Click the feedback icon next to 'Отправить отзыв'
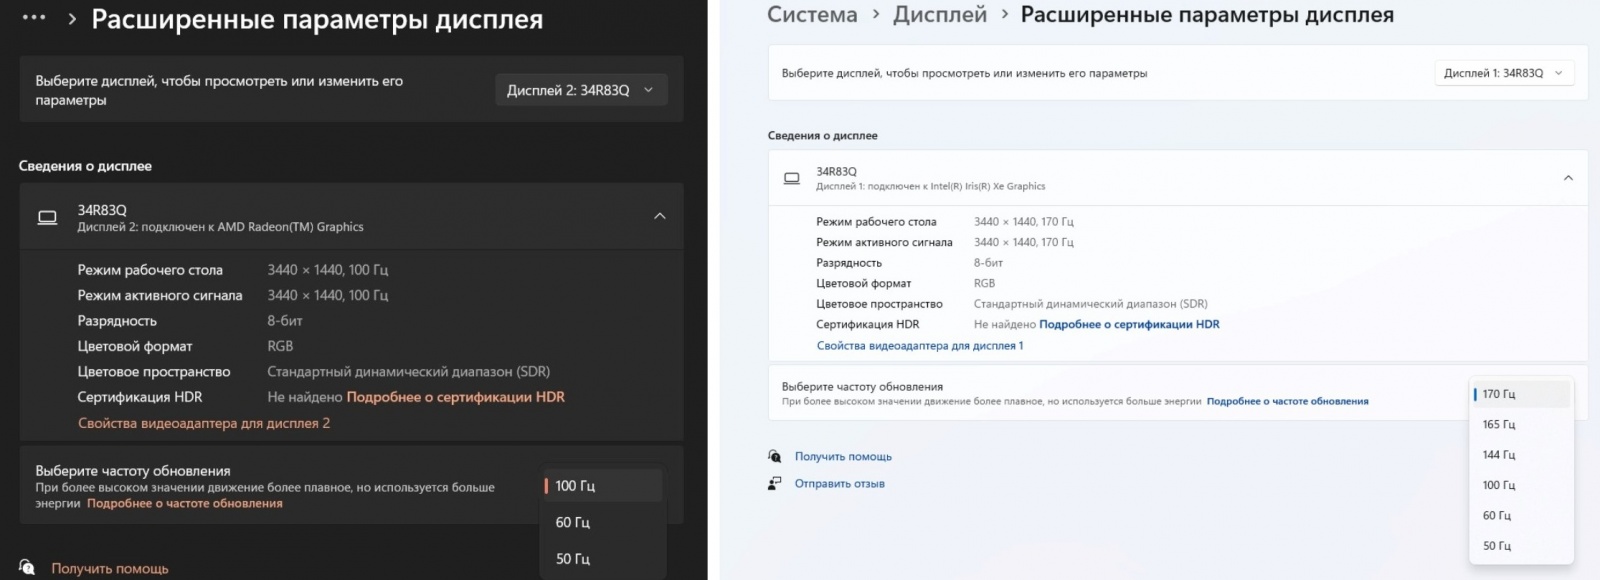1600x580 pixels. click(775, 483)
